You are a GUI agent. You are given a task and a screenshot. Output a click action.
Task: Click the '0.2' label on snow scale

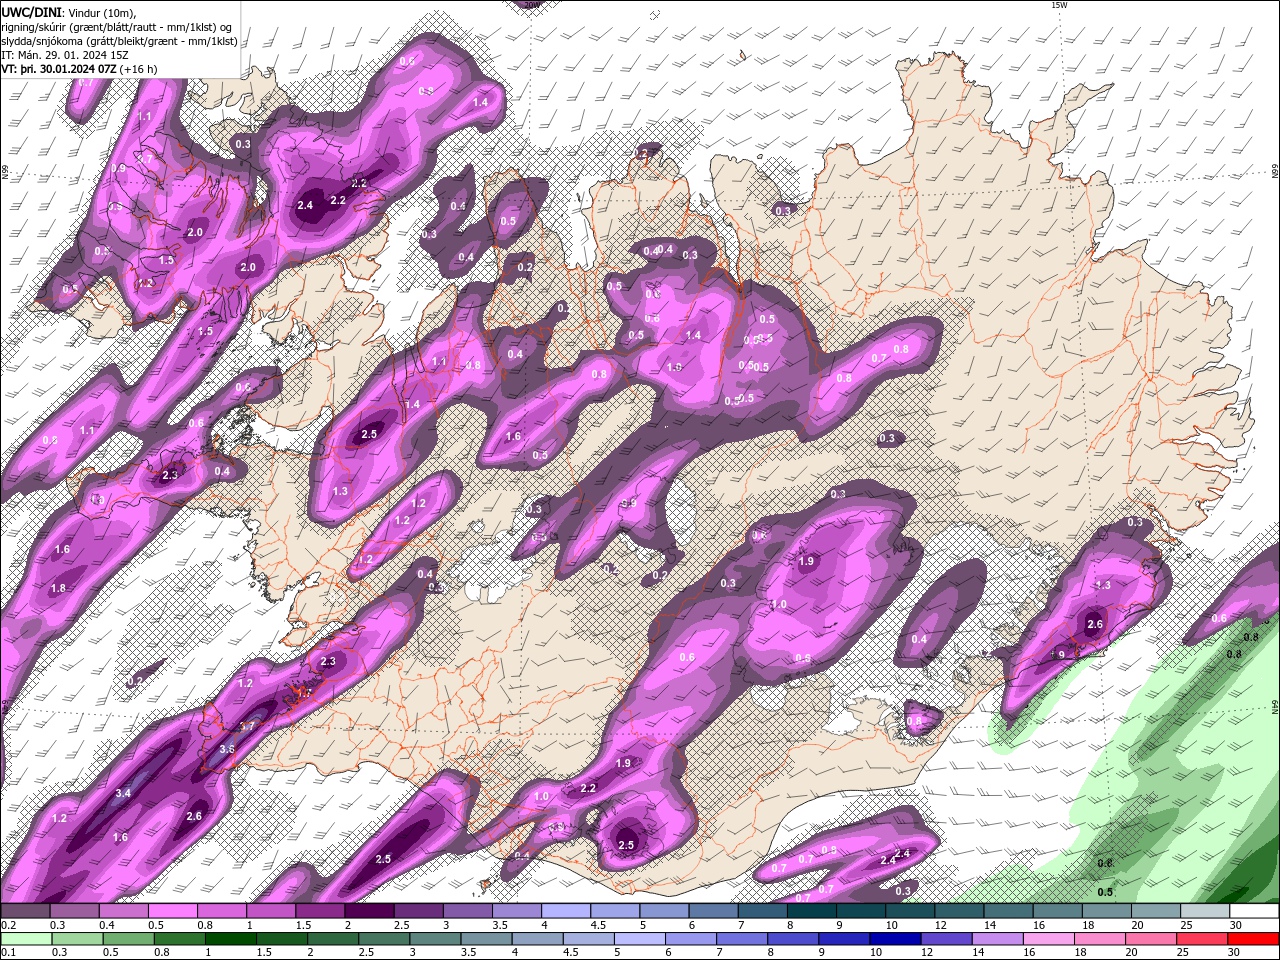[9, 925]
